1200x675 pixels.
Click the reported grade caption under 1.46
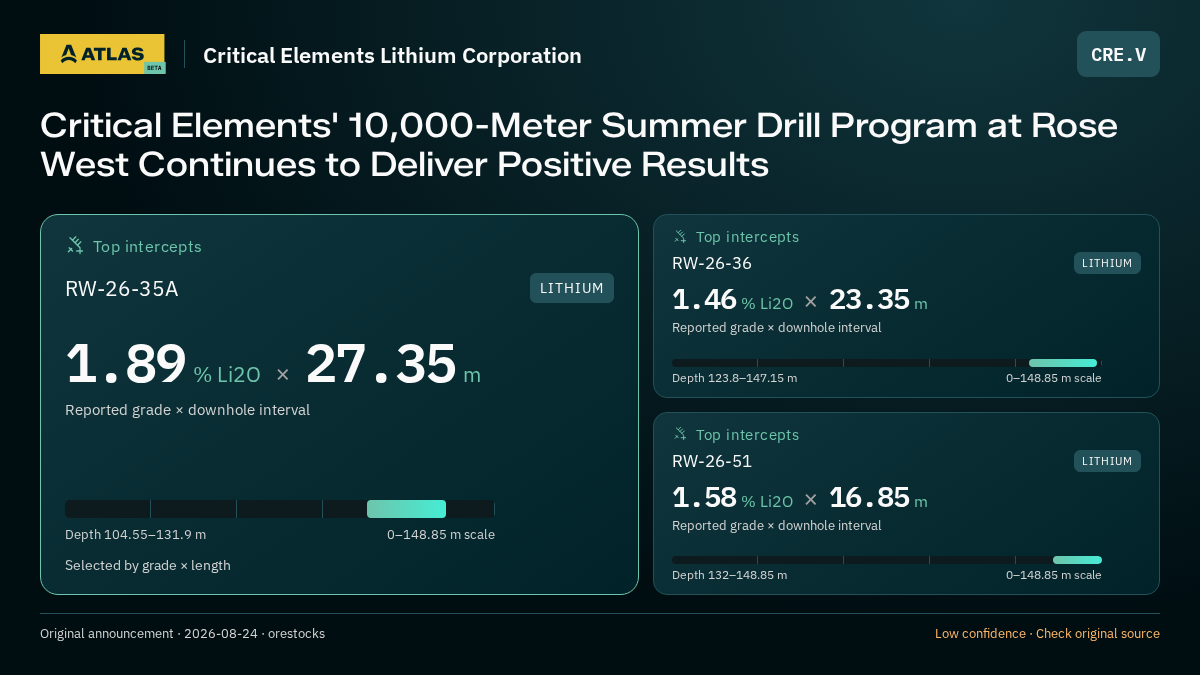tap(776, 328)
